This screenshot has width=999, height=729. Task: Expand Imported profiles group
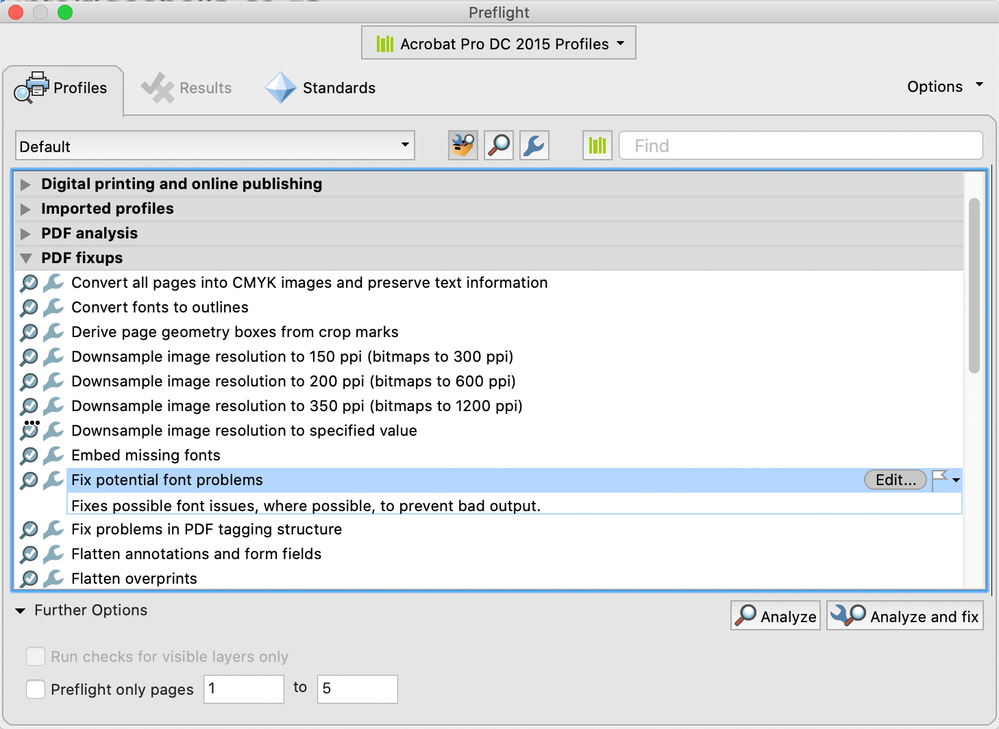[x=25, y=209]
